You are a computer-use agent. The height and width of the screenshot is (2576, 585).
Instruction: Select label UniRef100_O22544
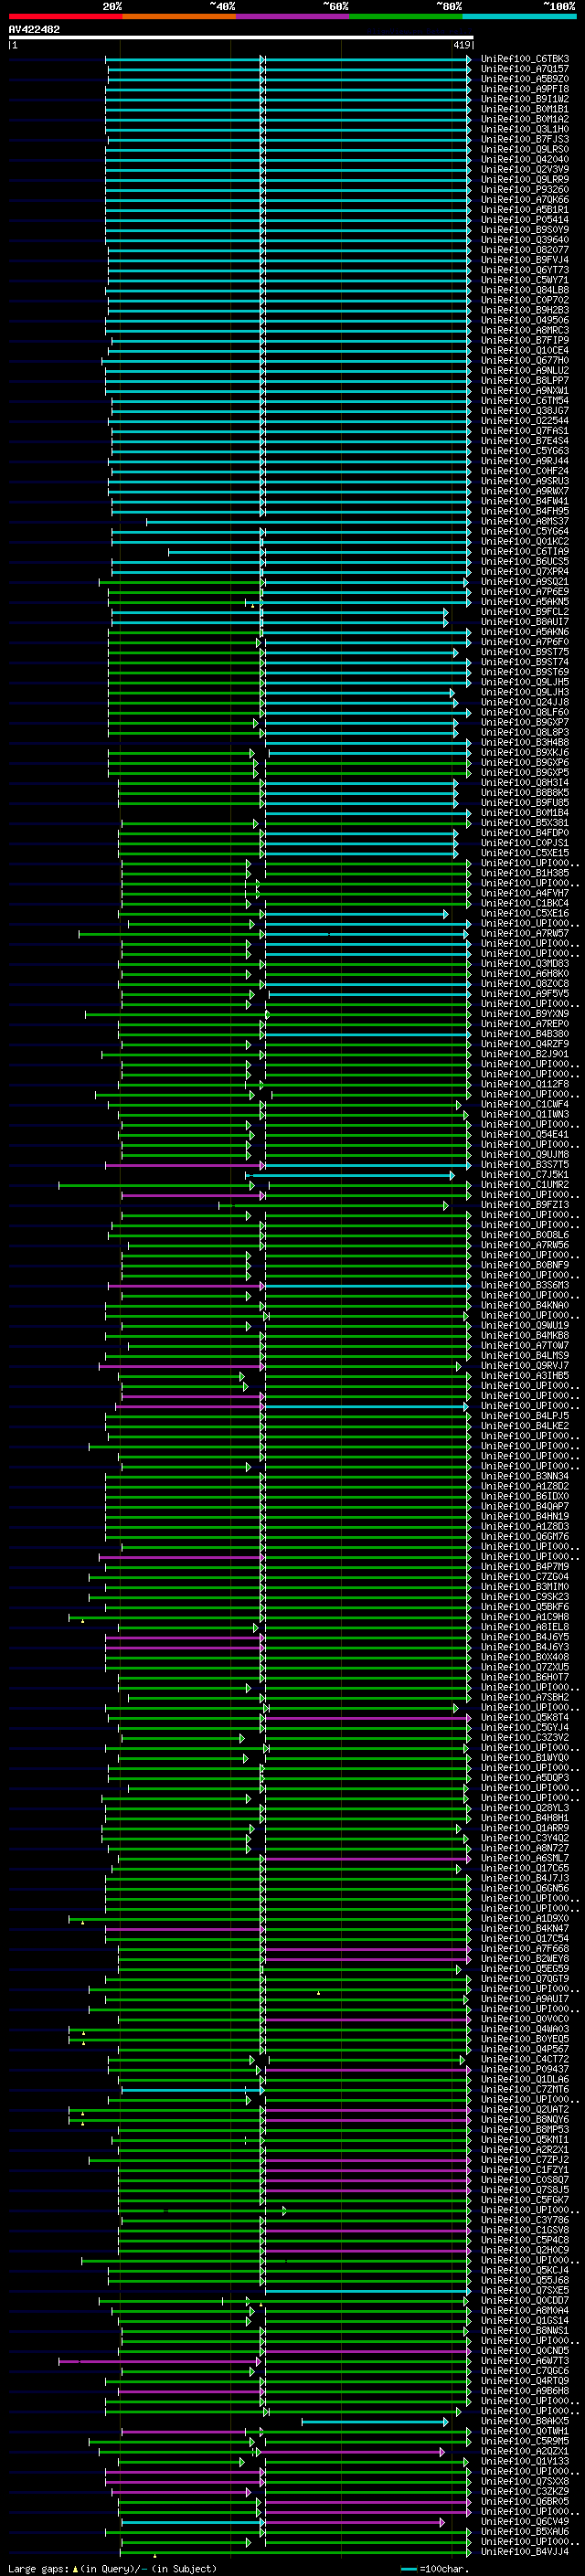click(525, 421)
